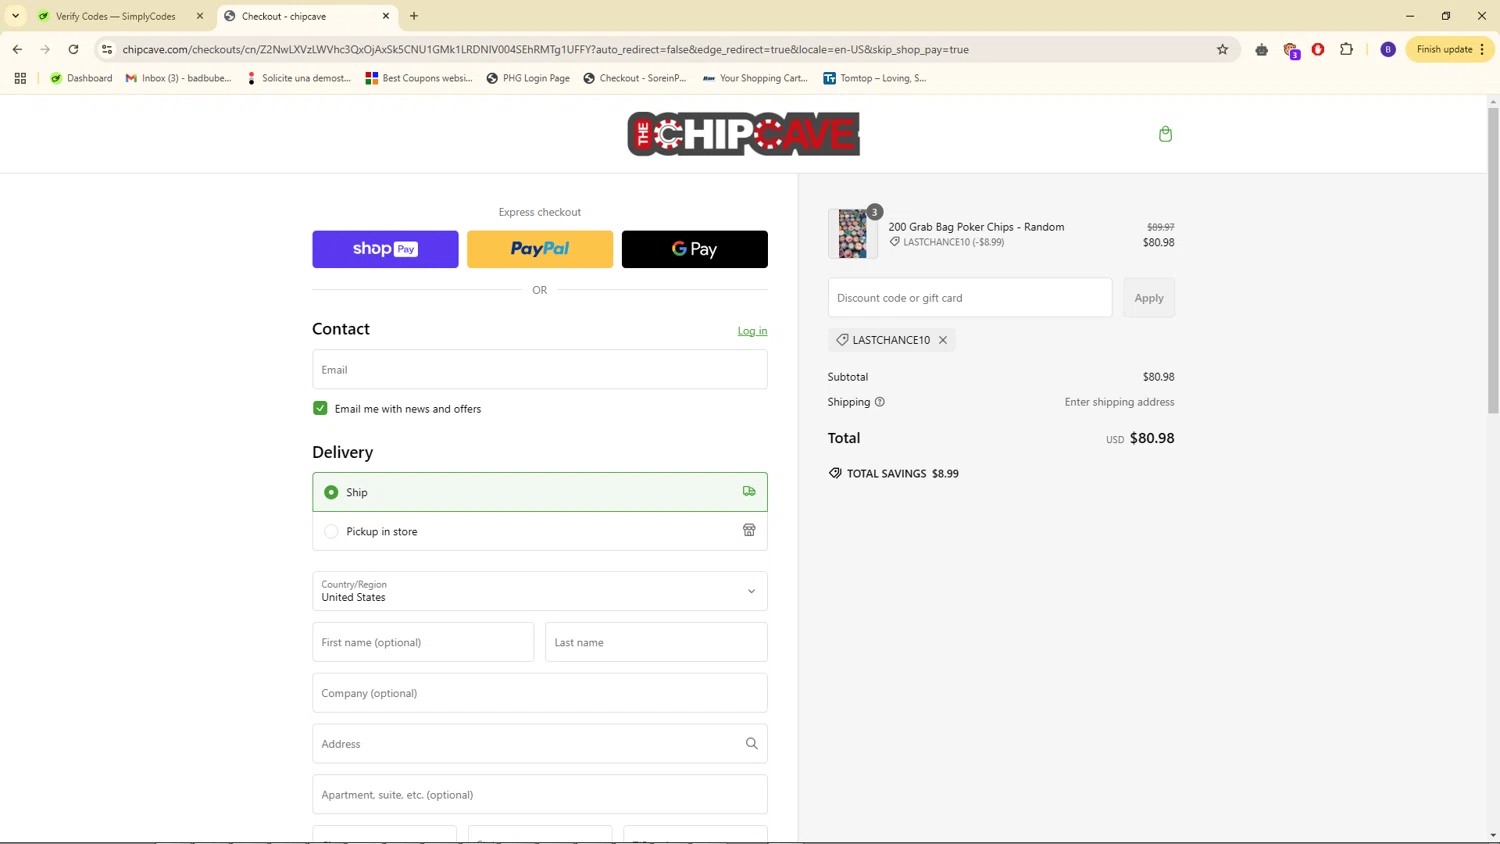Focus the First name (optional) field

point(423,642)
